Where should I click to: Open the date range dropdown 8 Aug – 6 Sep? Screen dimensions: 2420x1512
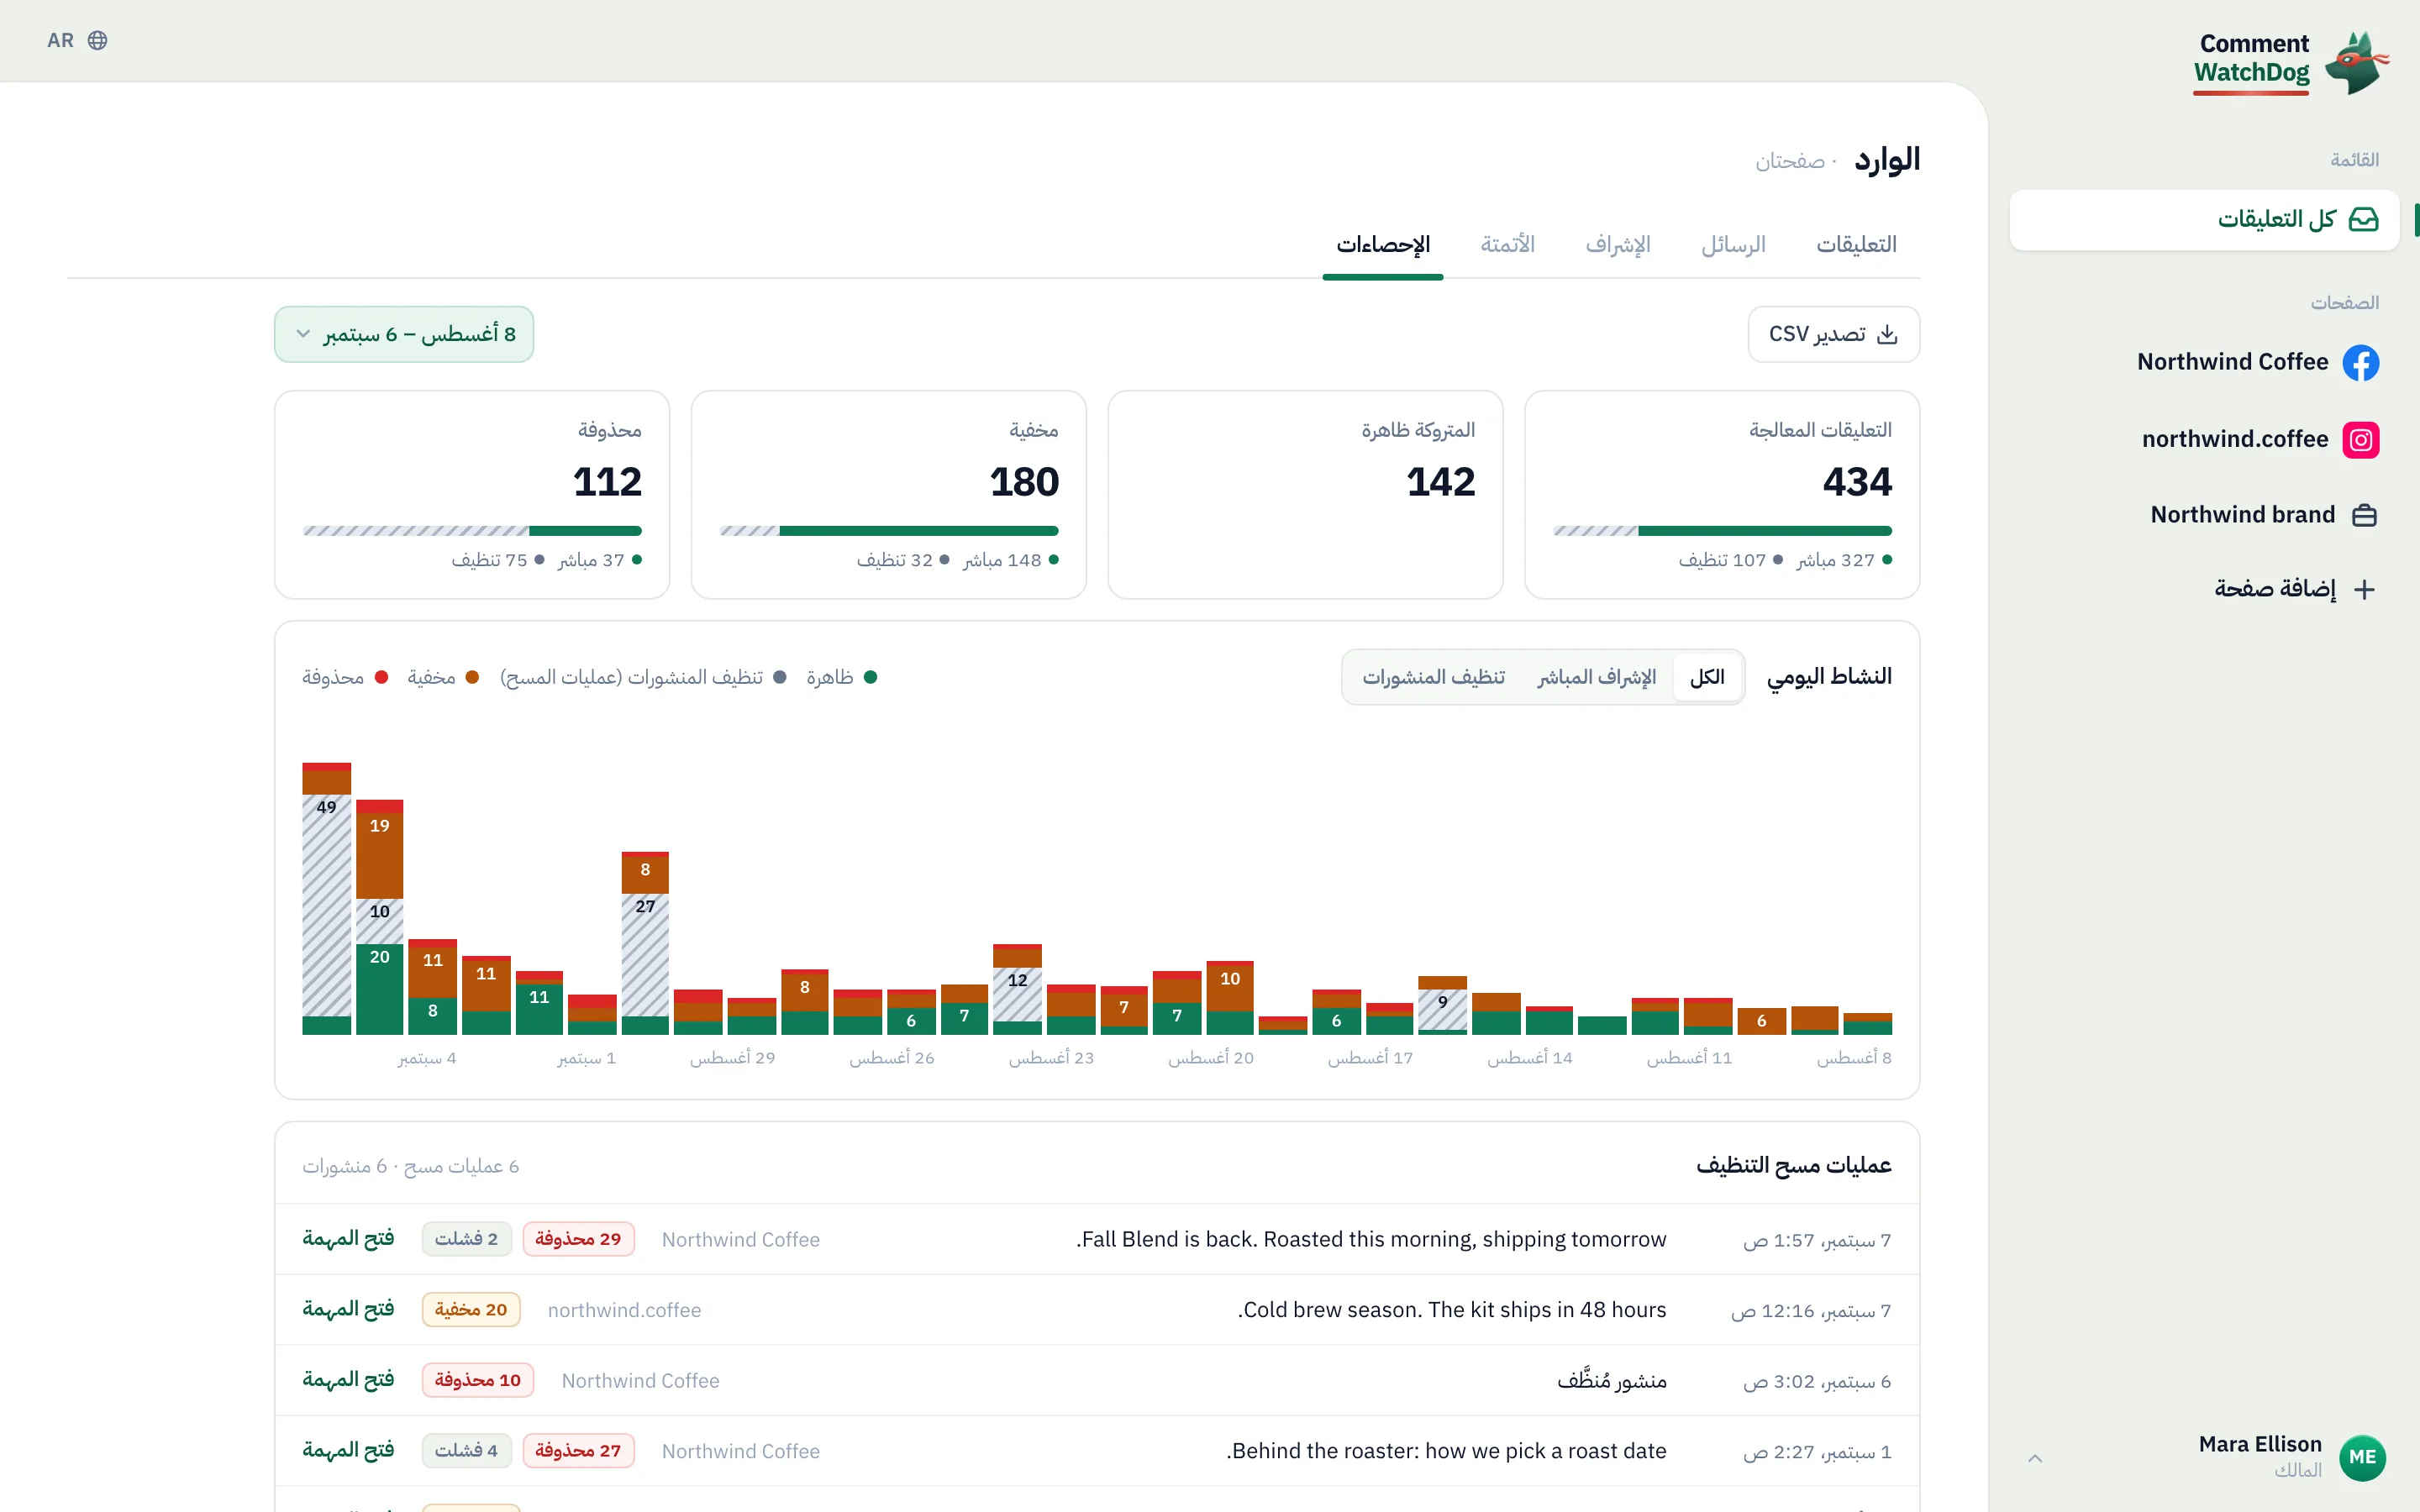[x=404, y=334]
